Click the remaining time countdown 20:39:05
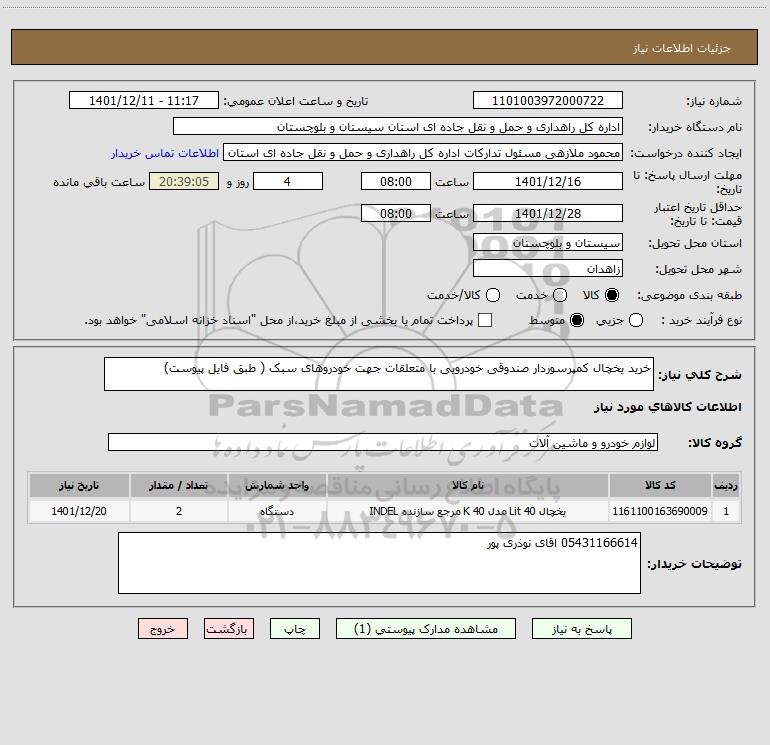 coord(184,182)
